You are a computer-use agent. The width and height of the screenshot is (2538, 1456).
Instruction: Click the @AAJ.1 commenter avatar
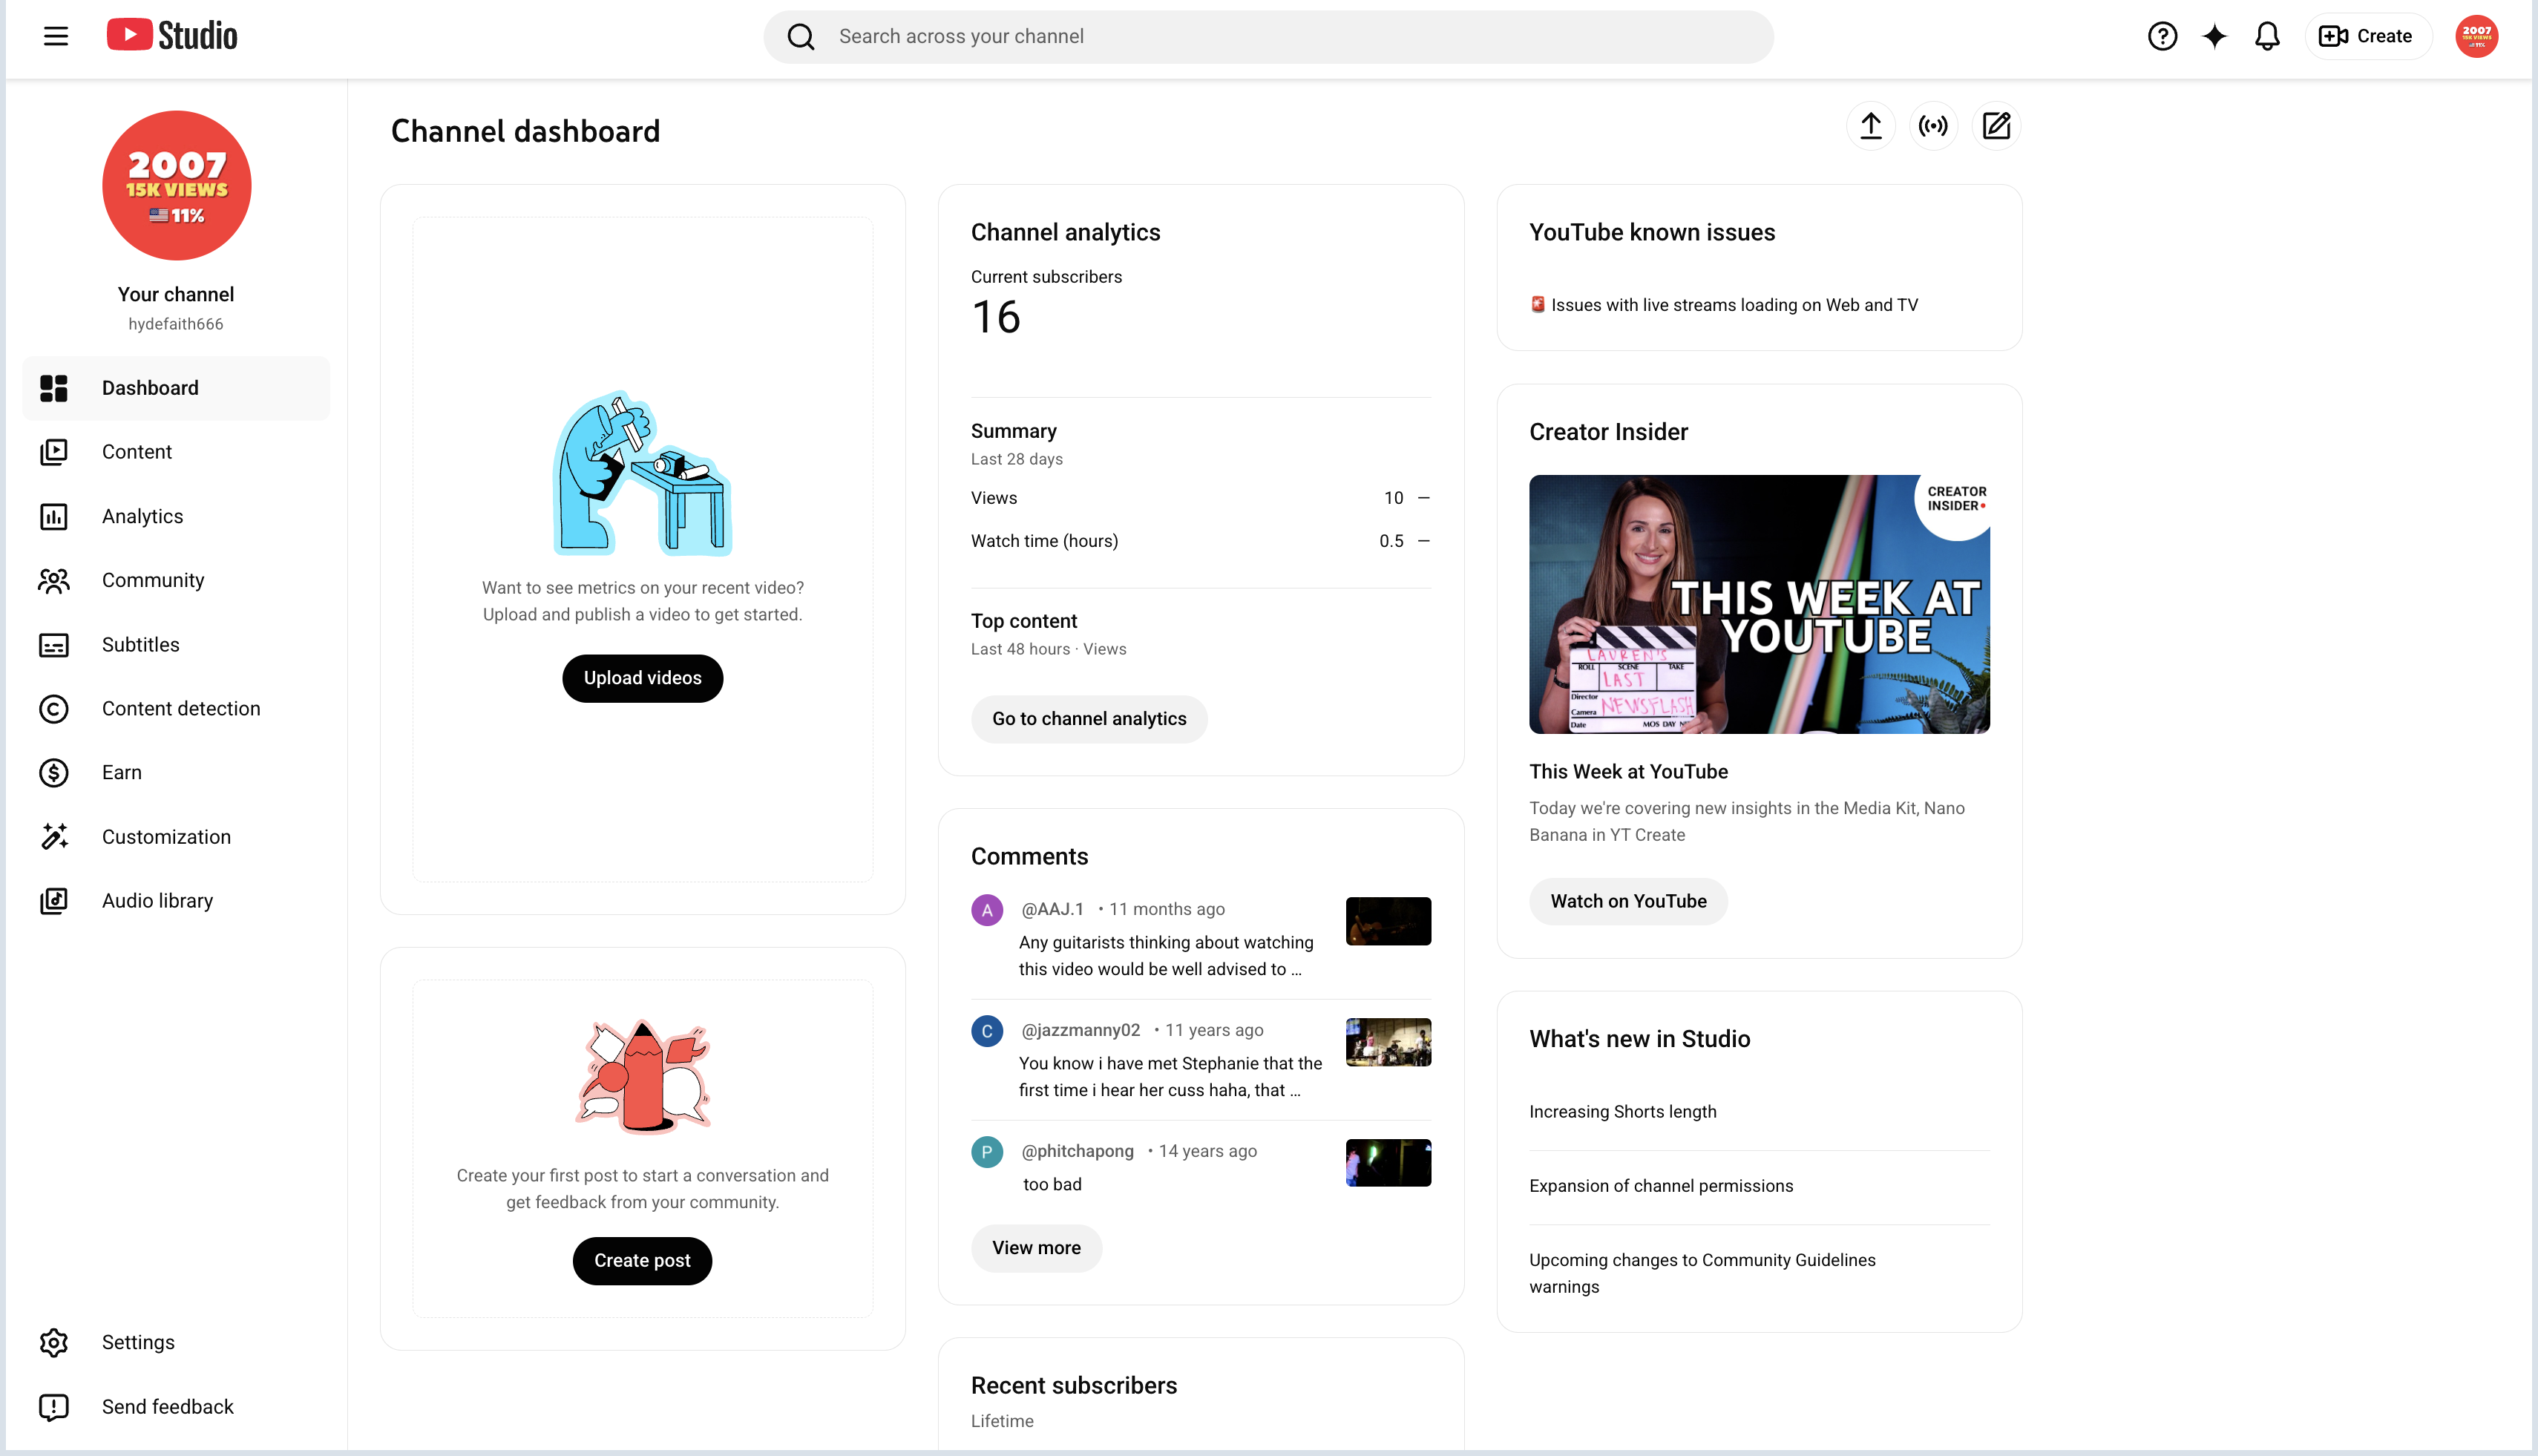(987, 910)
